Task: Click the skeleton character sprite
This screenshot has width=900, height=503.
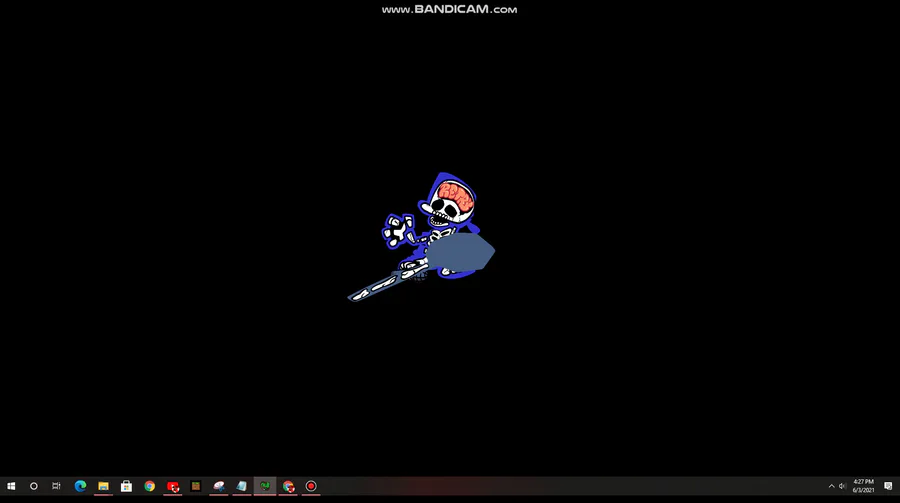Action: pos(421,237)
